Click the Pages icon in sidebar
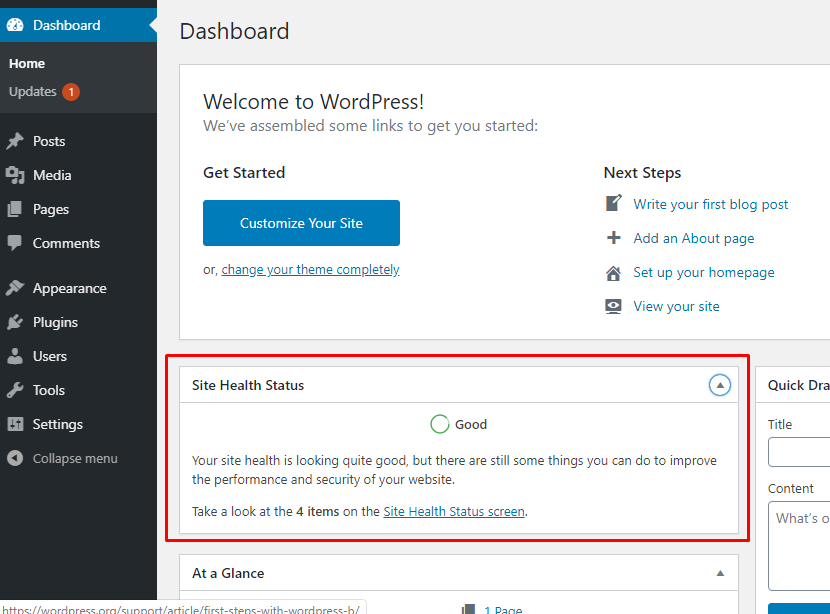 click(x=15, y=209)
